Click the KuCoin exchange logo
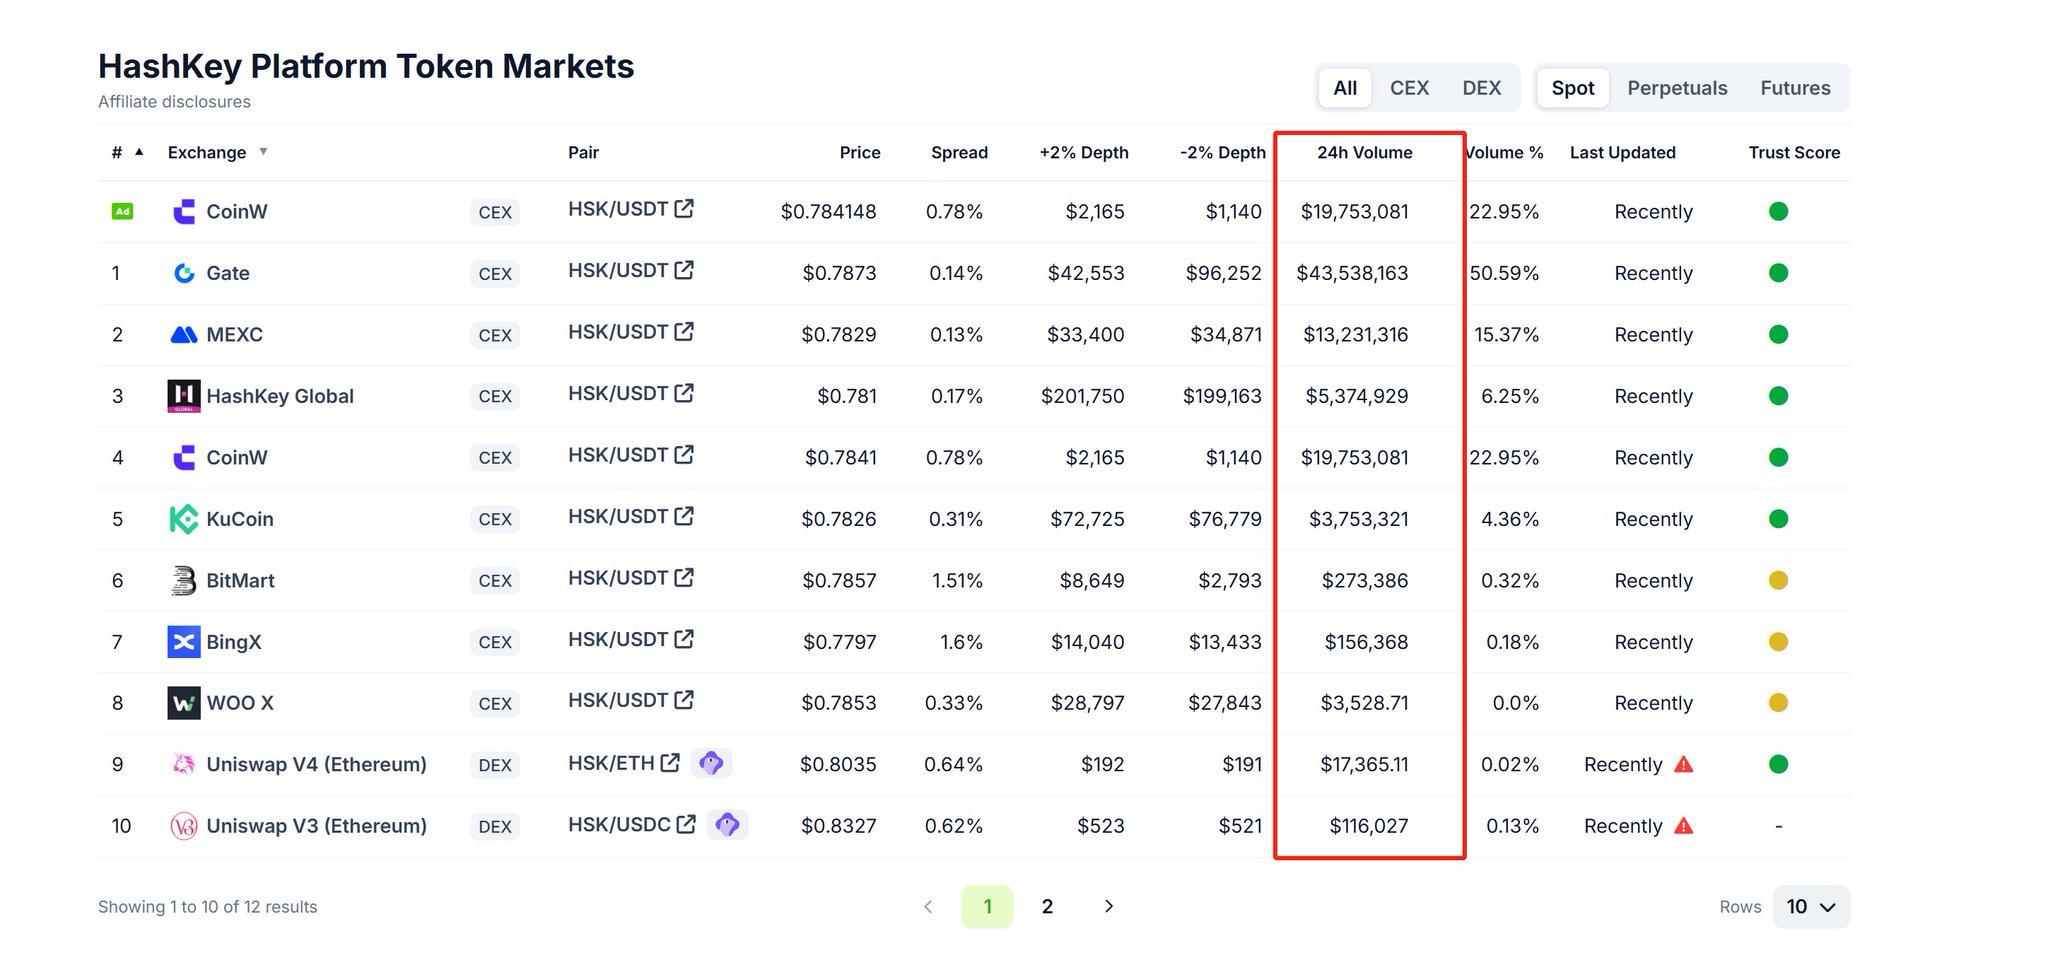The image size is (2048, 972). (184, 519)
